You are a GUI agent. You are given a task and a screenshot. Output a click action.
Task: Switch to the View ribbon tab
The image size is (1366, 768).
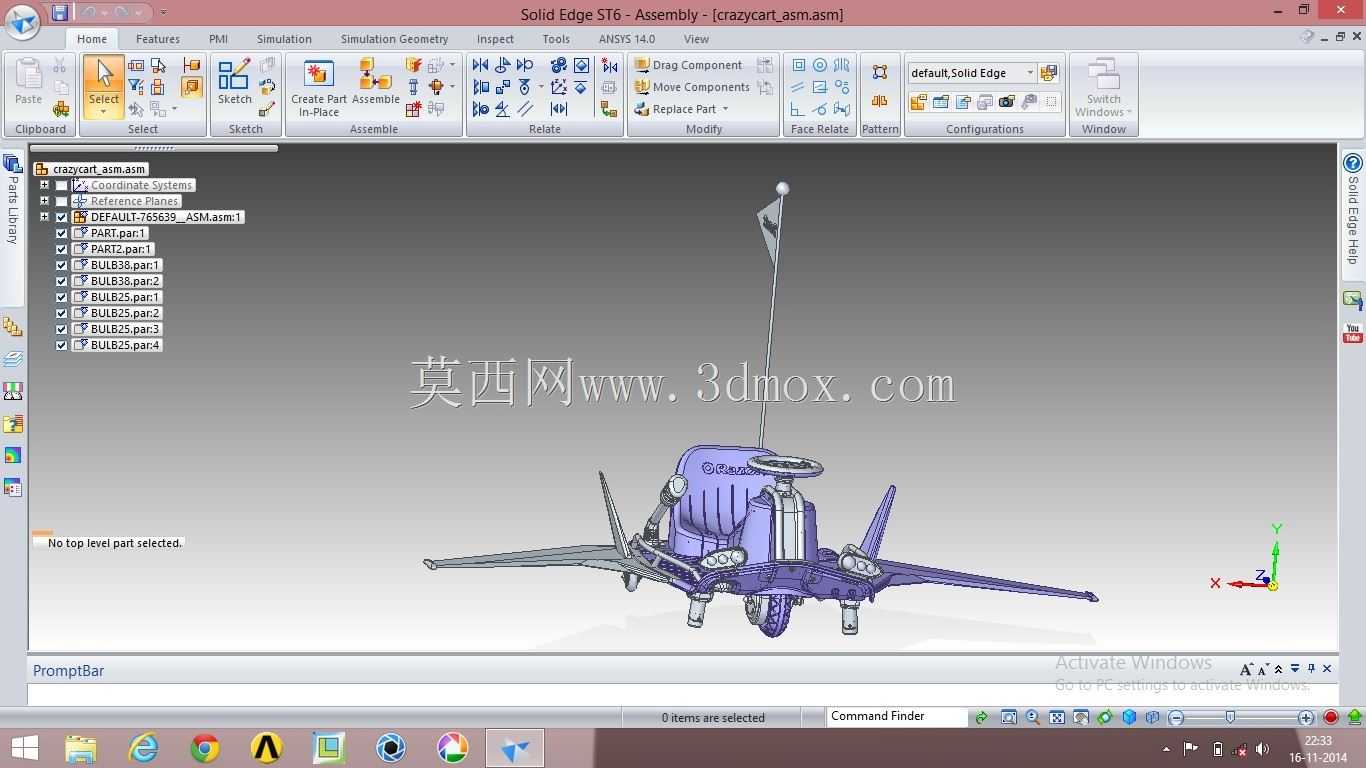[696, 39]
